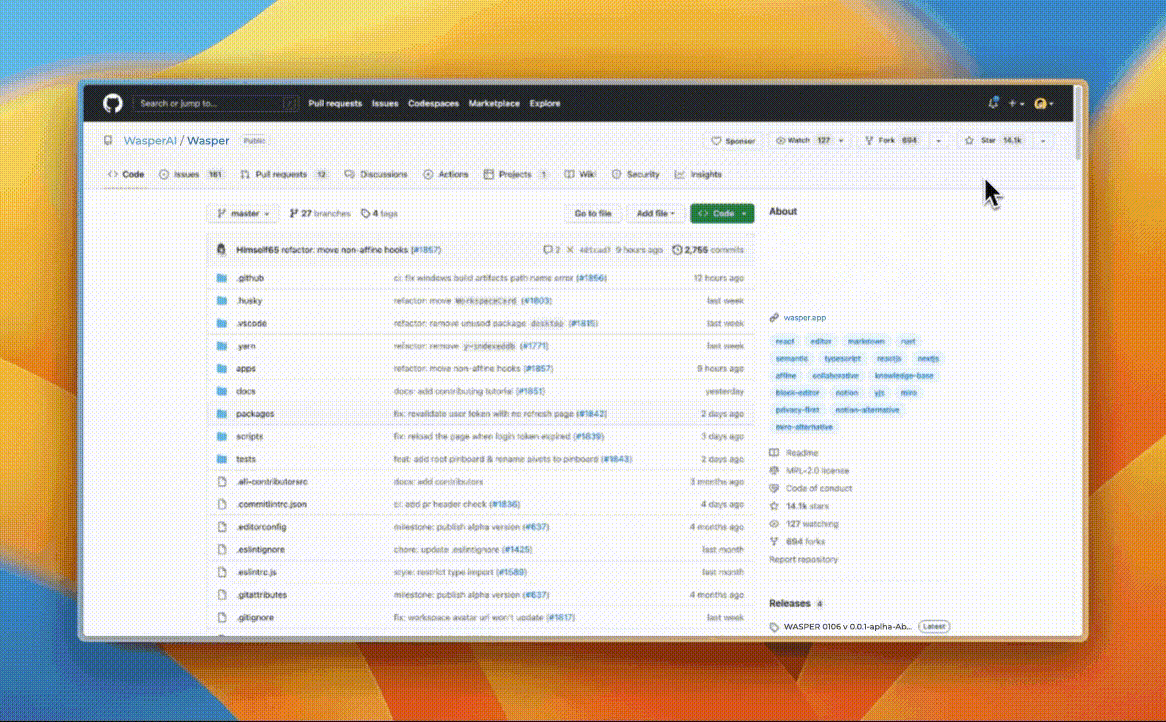Image resolution: width=1166 pixels, height=722 pixels.
Task: Open the .gitattributes file
Action: click(x=262, y=595)
